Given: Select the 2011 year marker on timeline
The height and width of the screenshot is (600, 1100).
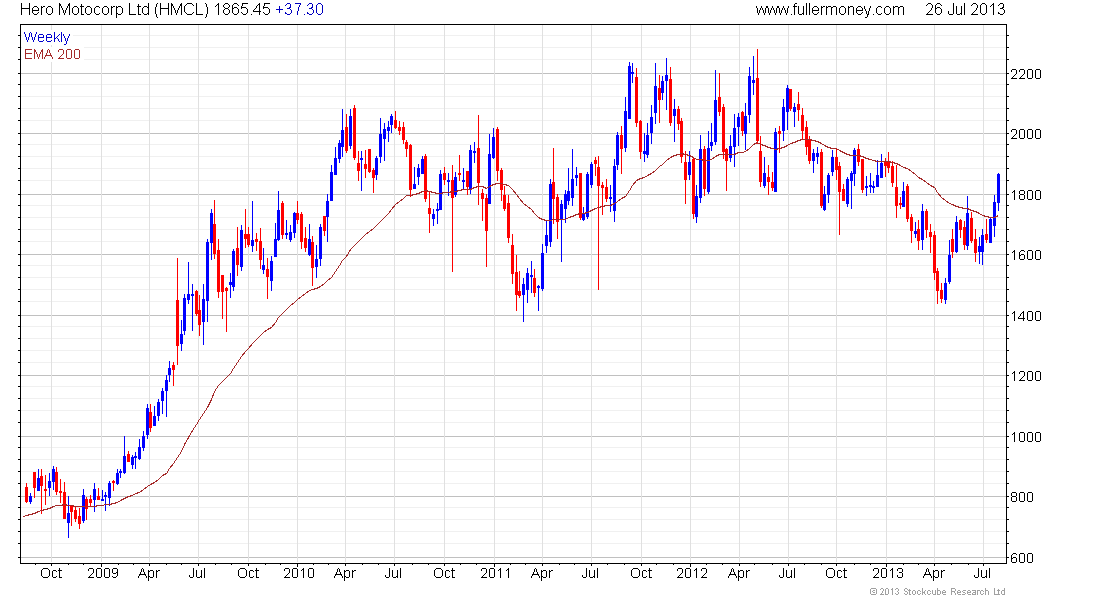Looking at the screenshot, I should coord(496,573).
